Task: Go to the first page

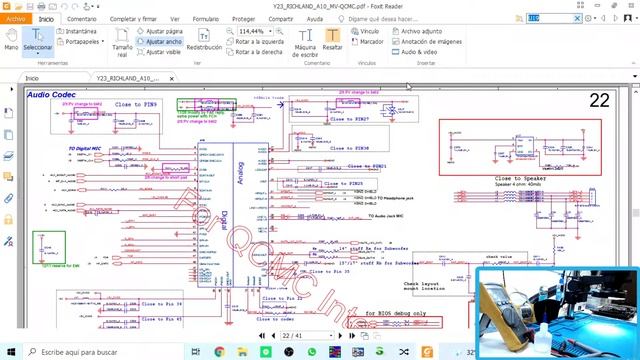Action: click(x=262, y=336)
